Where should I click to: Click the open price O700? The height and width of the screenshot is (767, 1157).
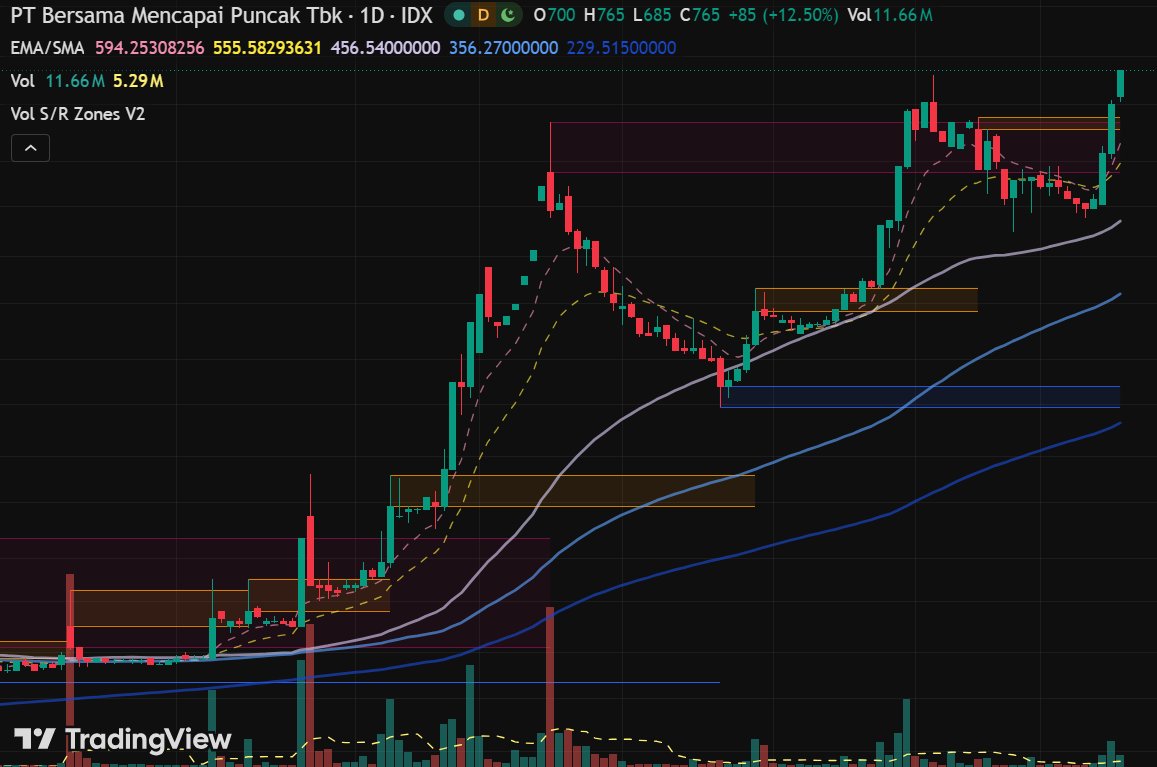pos(554,15)
